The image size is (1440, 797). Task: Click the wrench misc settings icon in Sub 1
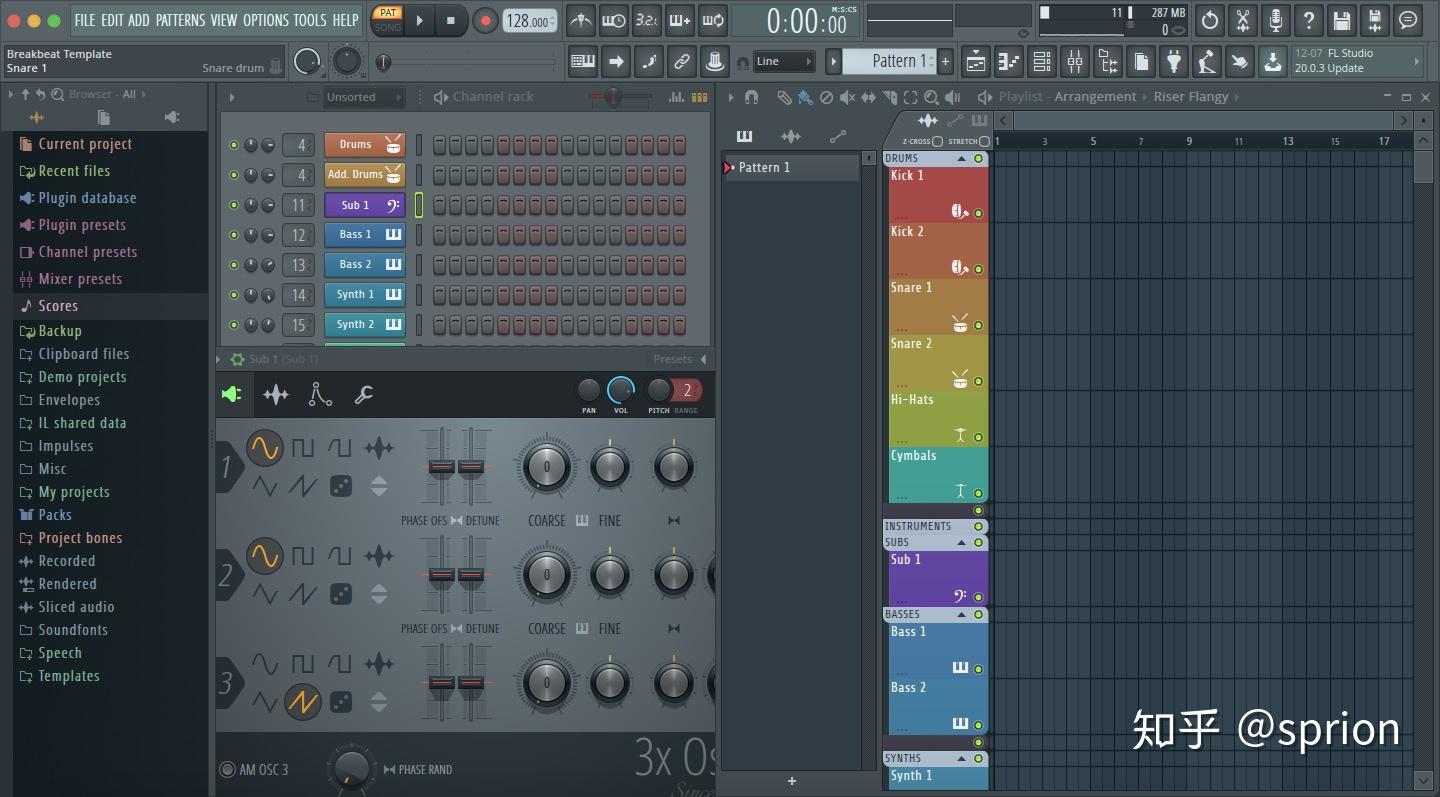point(364,395)
